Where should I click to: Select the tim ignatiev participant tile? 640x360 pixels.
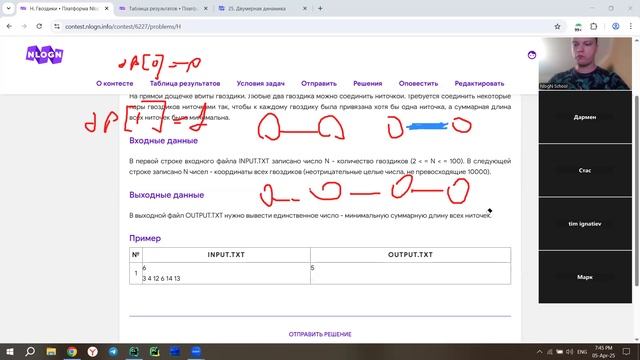coord(585,224)
